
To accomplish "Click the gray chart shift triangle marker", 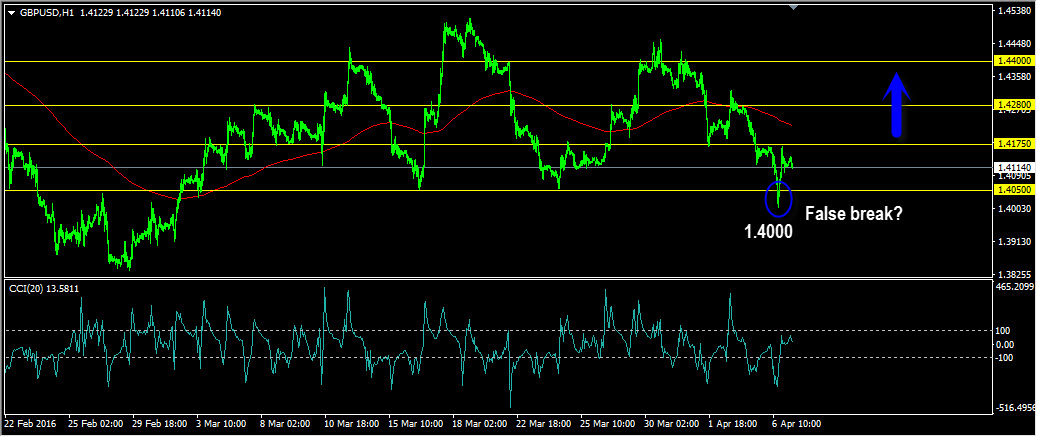I will [793, 8].
